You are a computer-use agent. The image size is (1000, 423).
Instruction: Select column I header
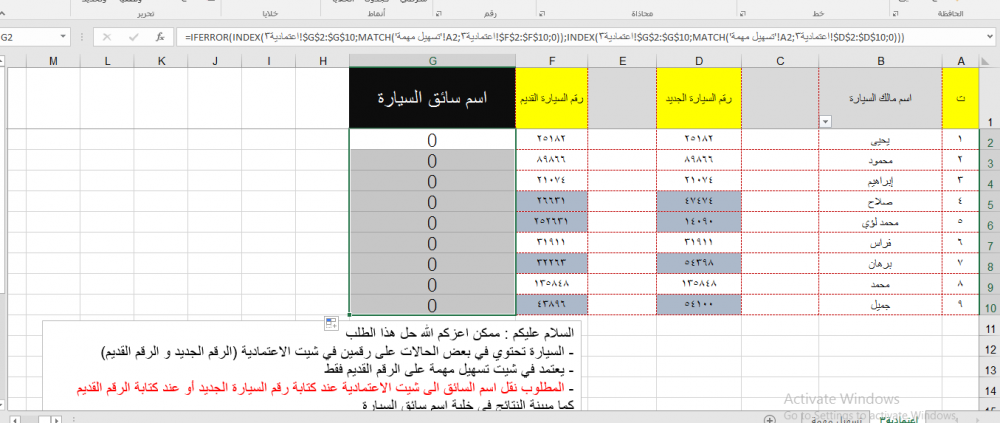click(268, 61)
